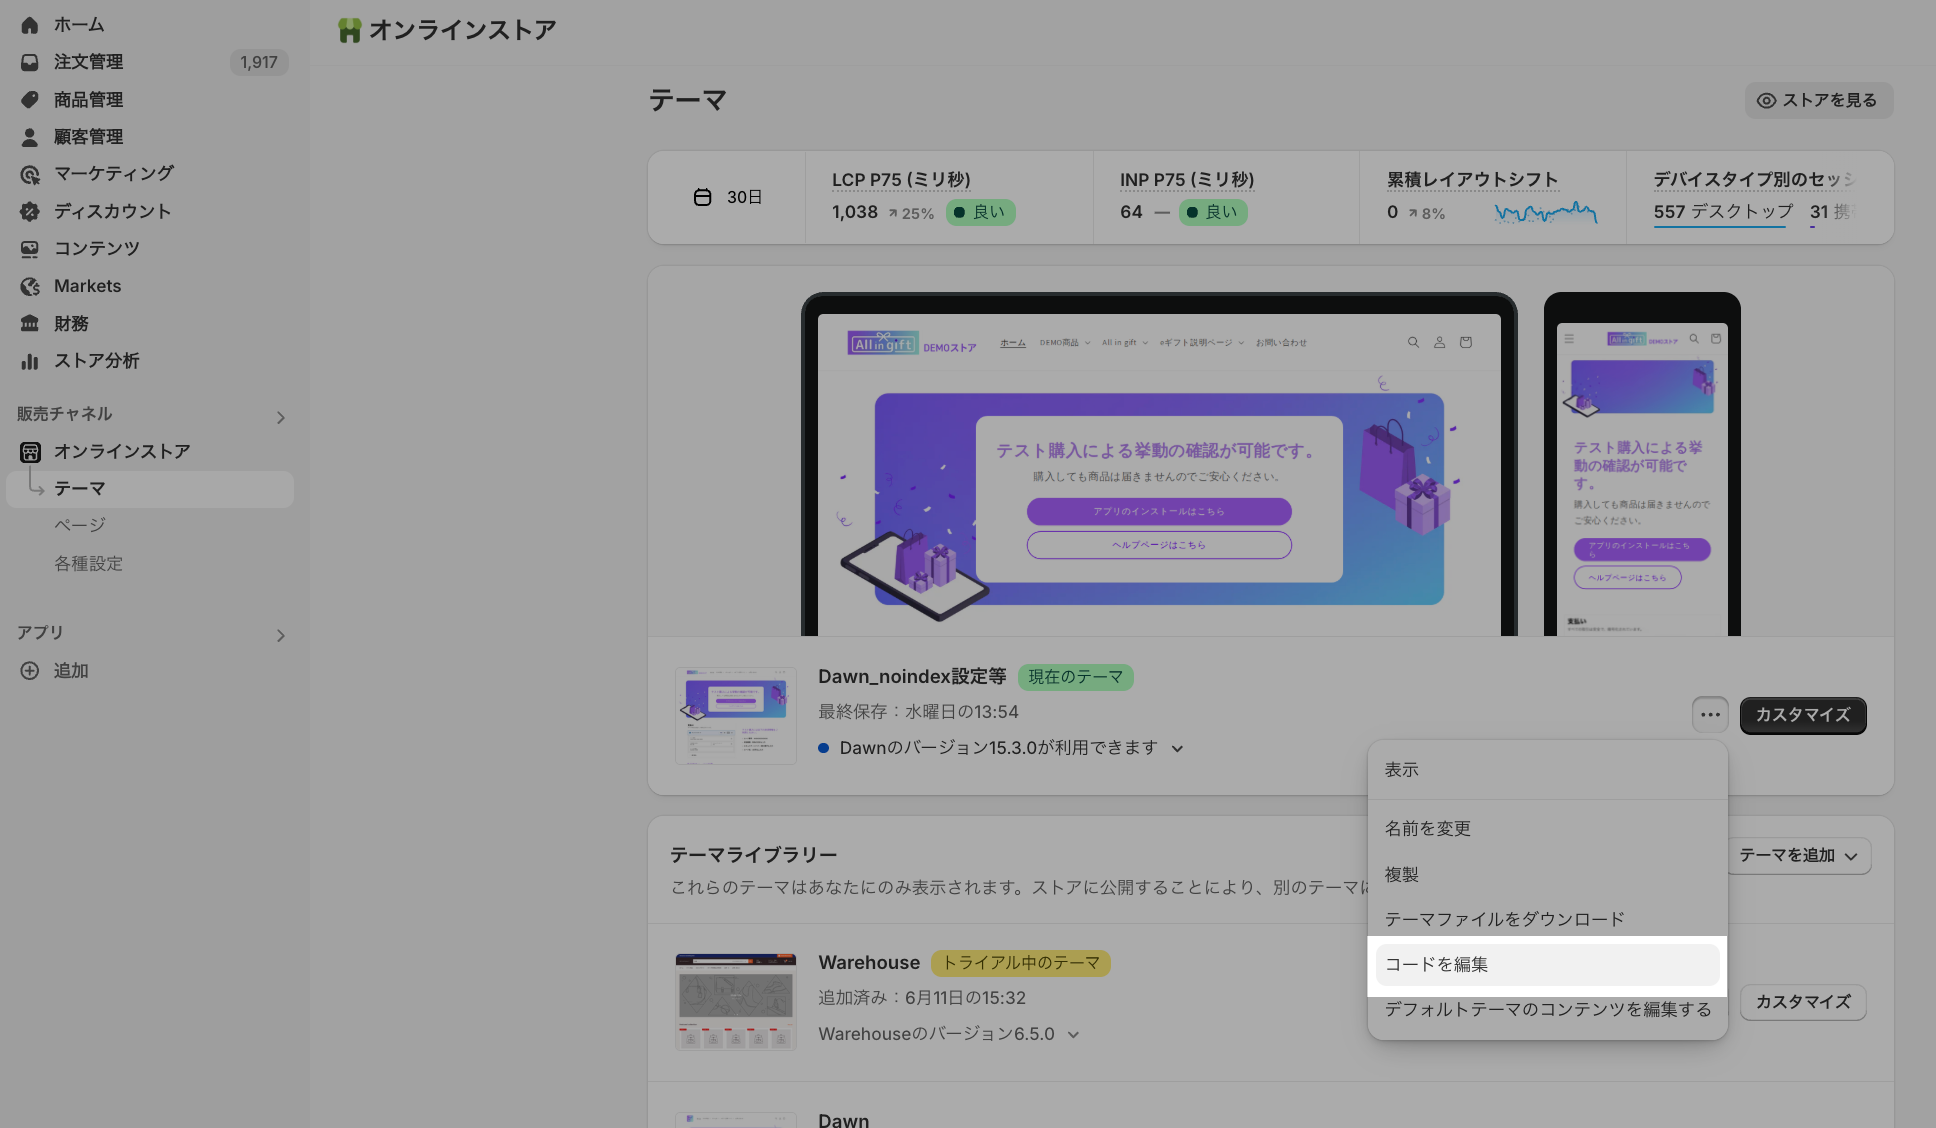Click the Discounts badge icon
1936x1128 pixels.
coord(30,211)
